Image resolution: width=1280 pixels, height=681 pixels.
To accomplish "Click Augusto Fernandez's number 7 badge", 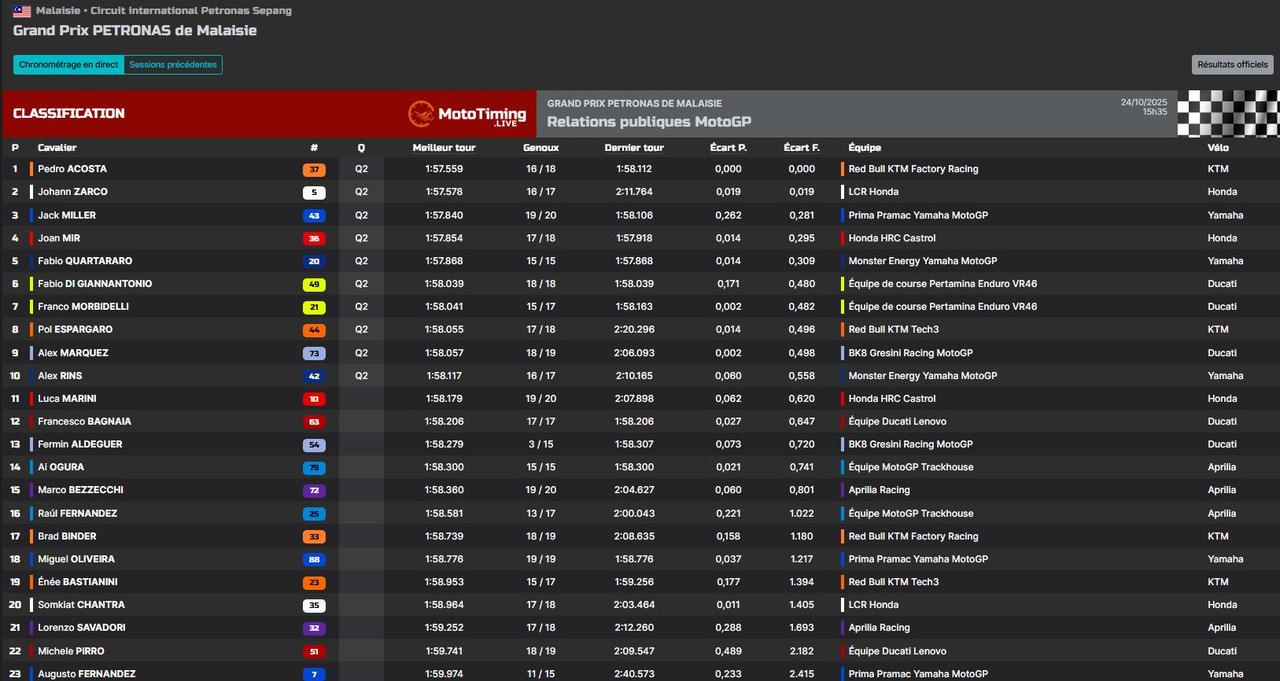I will click(x=314, y=675).
